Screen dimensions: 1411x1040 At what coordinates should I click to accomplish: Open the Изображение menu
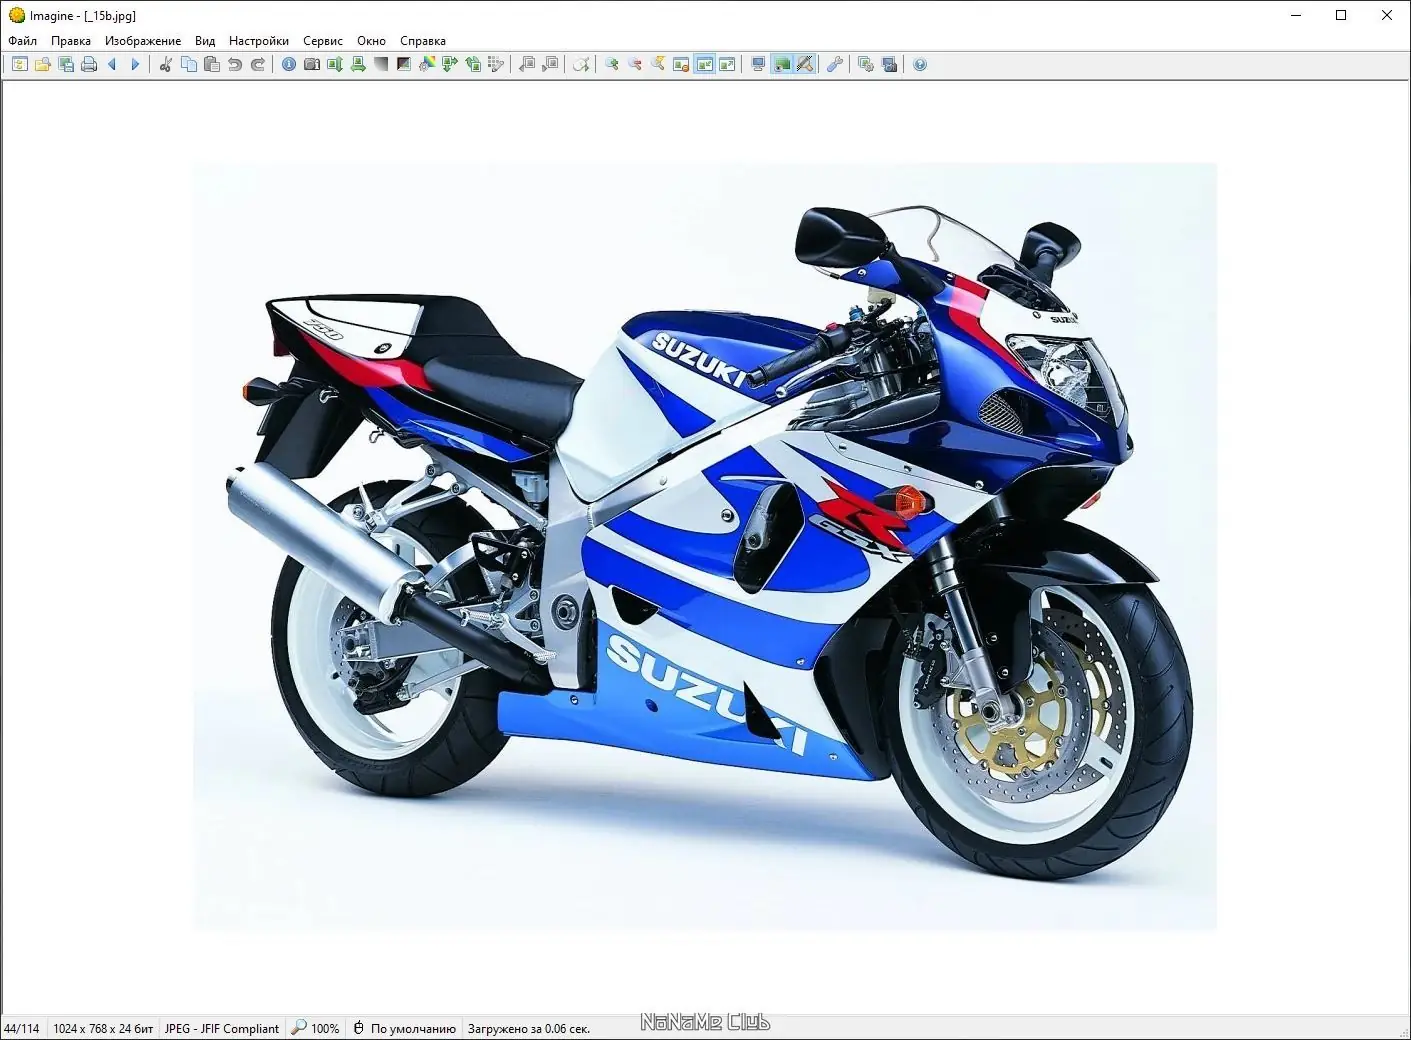coord(143,41)
